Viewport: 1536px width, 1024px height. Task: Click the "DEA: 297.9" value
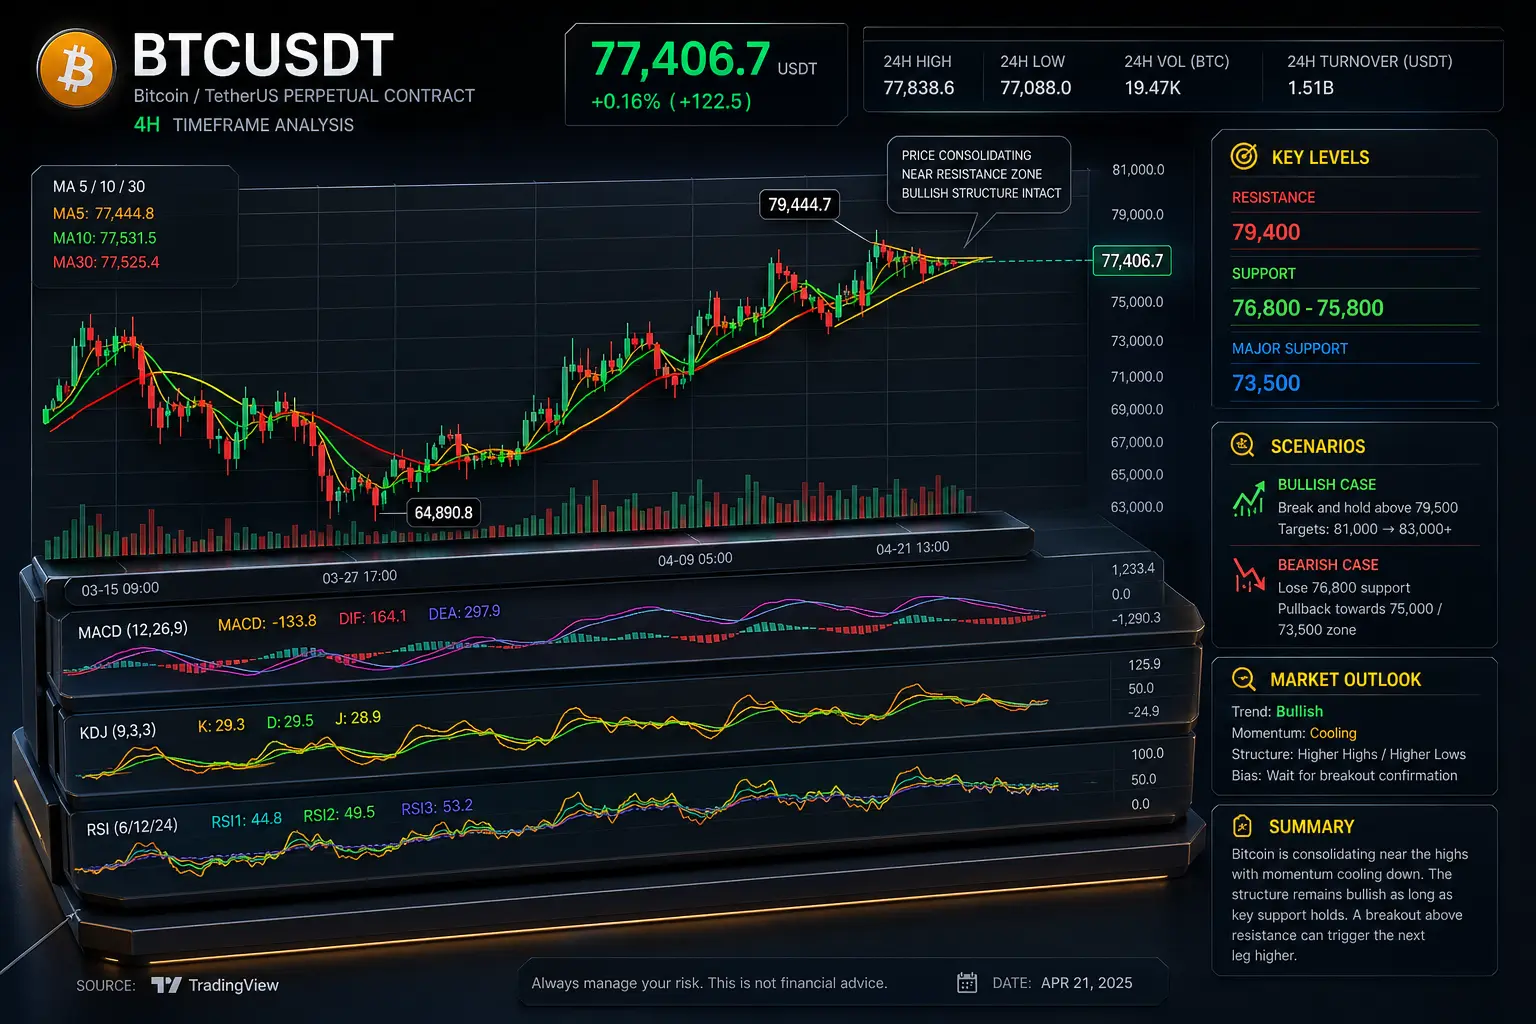[464, 612]
